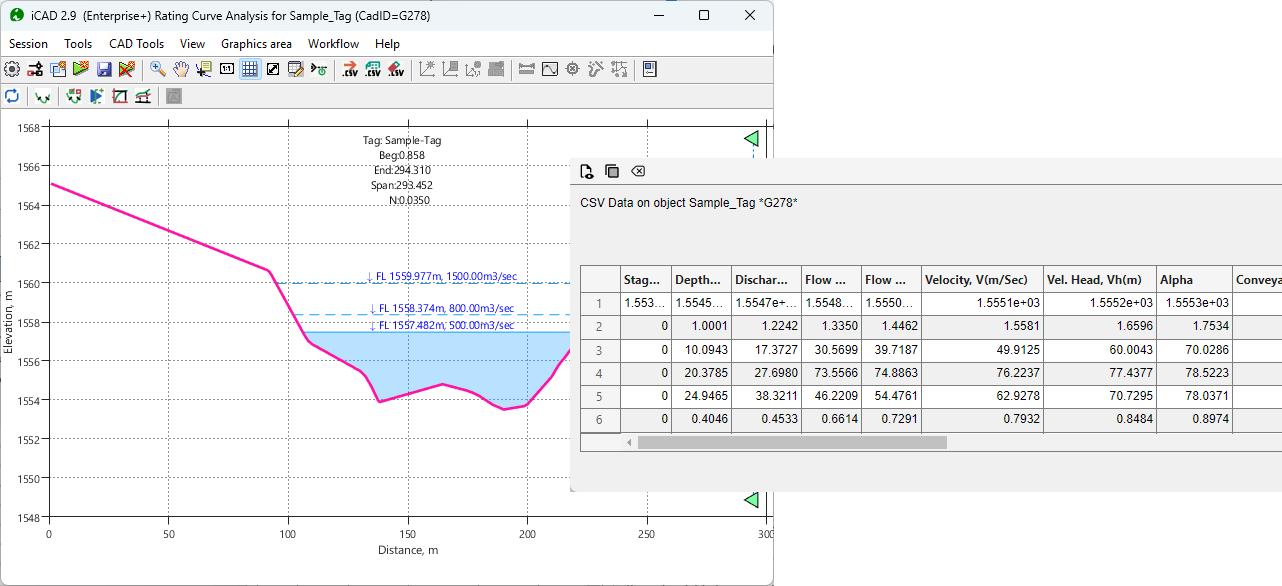Select the zoom magnifier tool
Screen dimensions: 1282x586
click(158, 69)
